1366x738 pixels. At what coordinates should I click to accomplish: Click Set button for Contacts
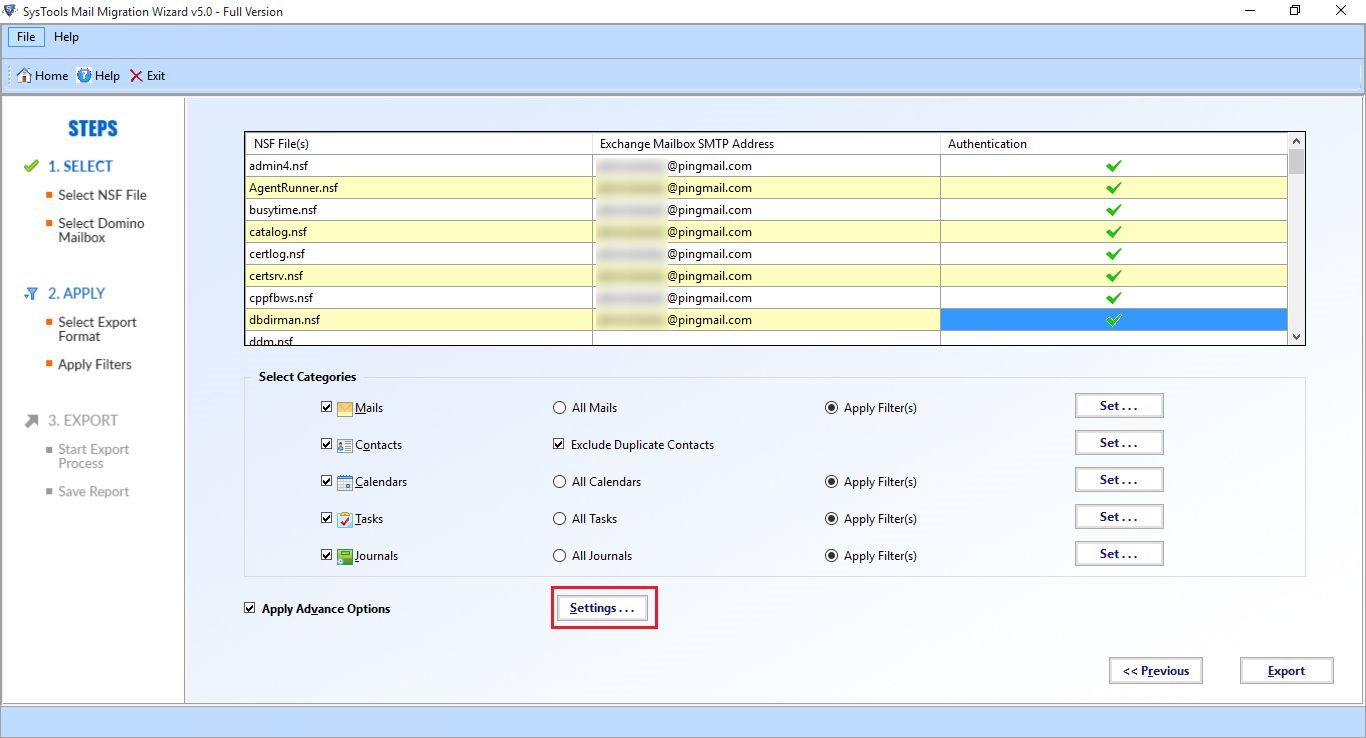1119,443
